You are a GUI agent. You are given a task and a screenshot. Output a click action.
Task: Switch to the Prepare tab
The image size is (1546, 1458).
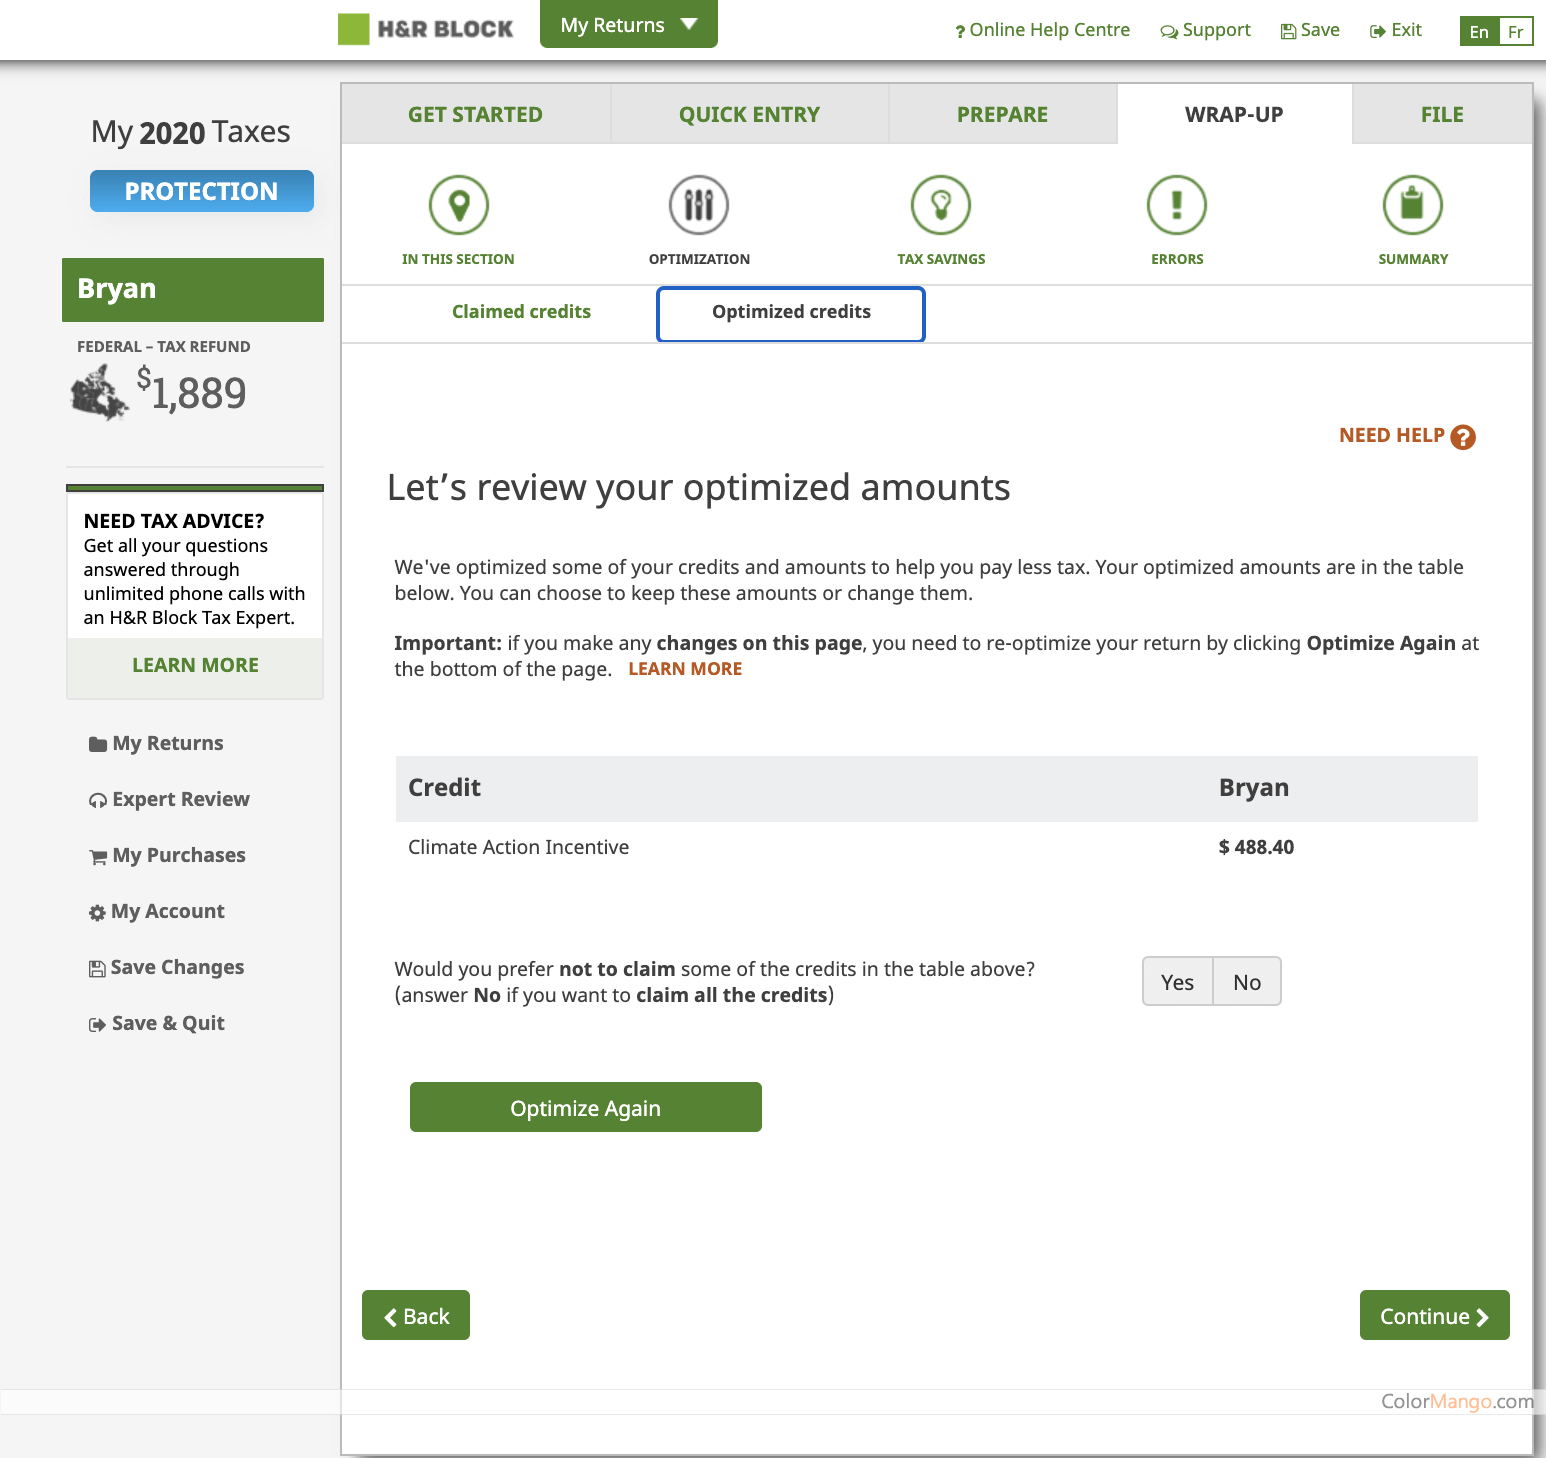1002,113
